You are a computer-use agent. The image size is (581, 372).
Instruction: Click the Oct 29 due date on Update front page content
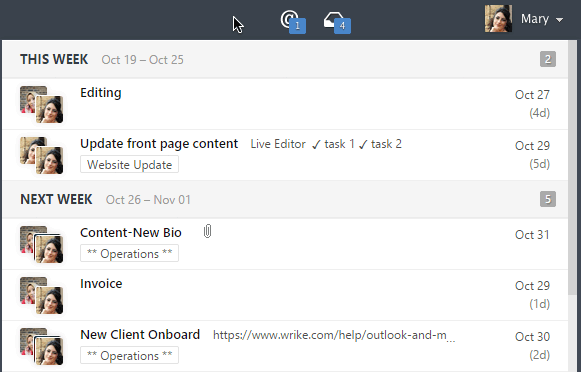(x=532, y=146)
